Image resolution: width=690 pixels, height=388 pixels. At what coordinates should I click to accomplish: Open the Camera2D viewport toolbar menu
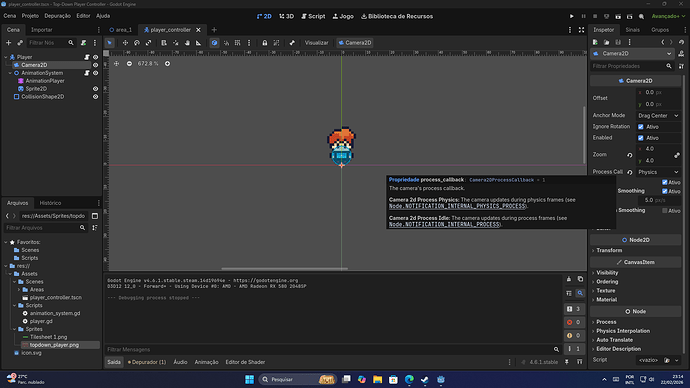click(355, 43)
